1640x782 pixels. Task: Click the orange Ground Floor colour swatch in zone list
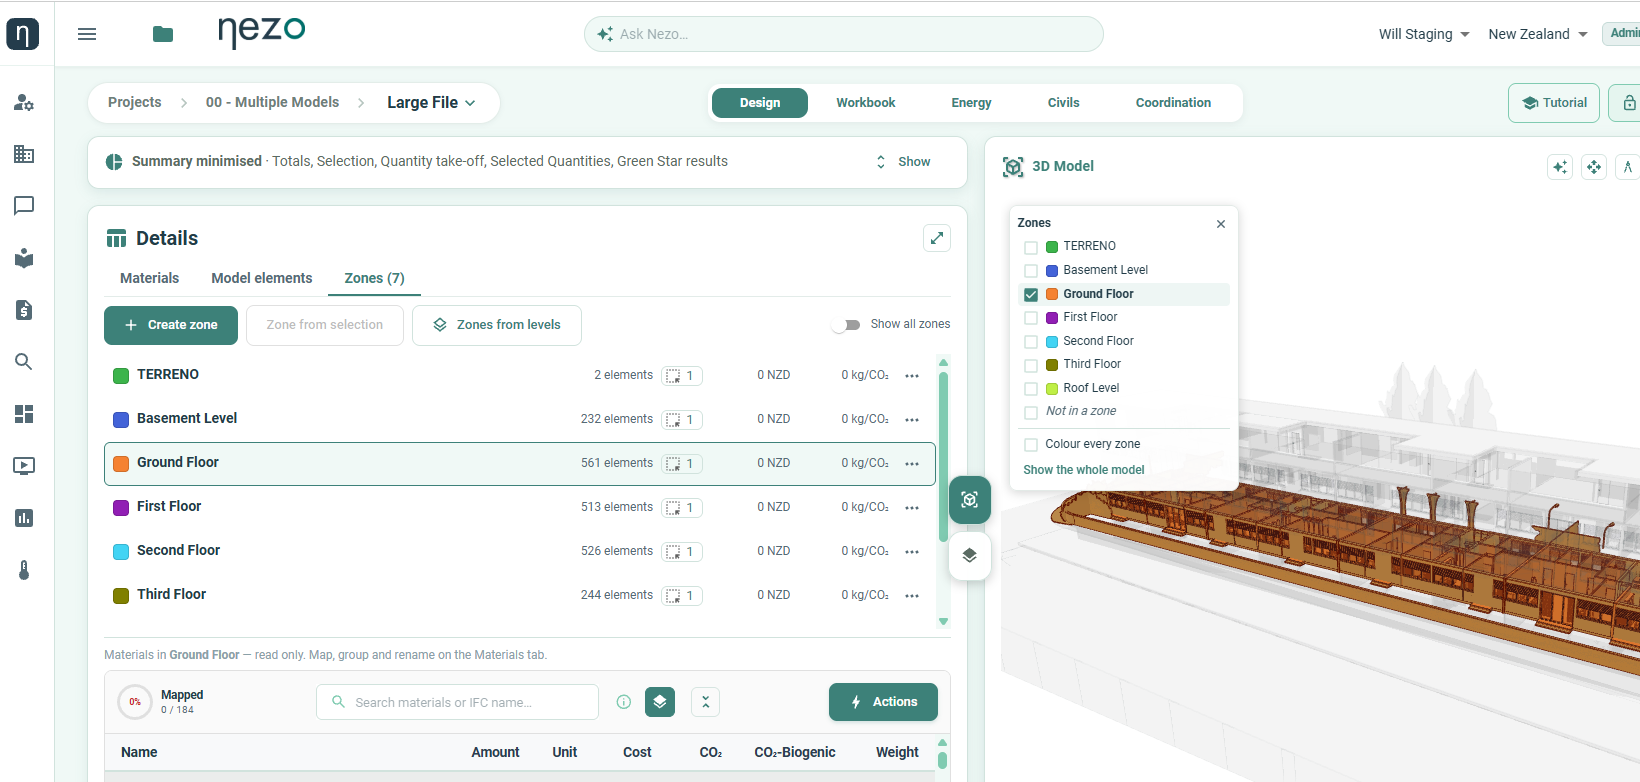121,463
